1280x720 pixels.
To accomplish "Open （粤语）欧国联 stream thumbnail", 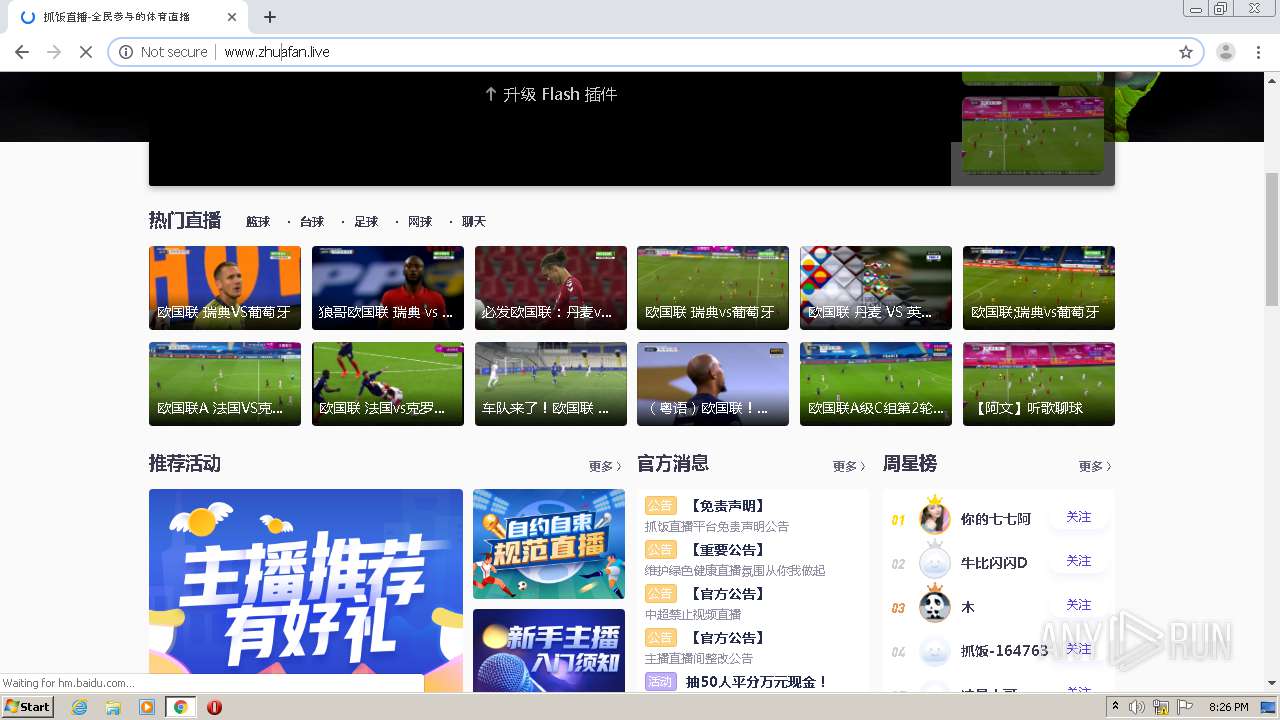I will click(x=713, y=384).
